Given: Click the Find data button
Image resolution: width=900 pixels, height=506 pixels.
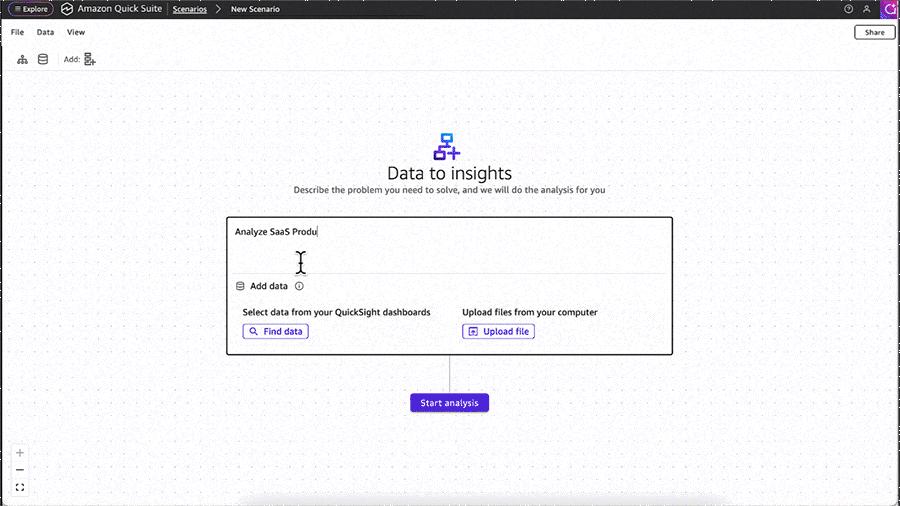Looking at the screenshot, I should [x=276, y=332].
